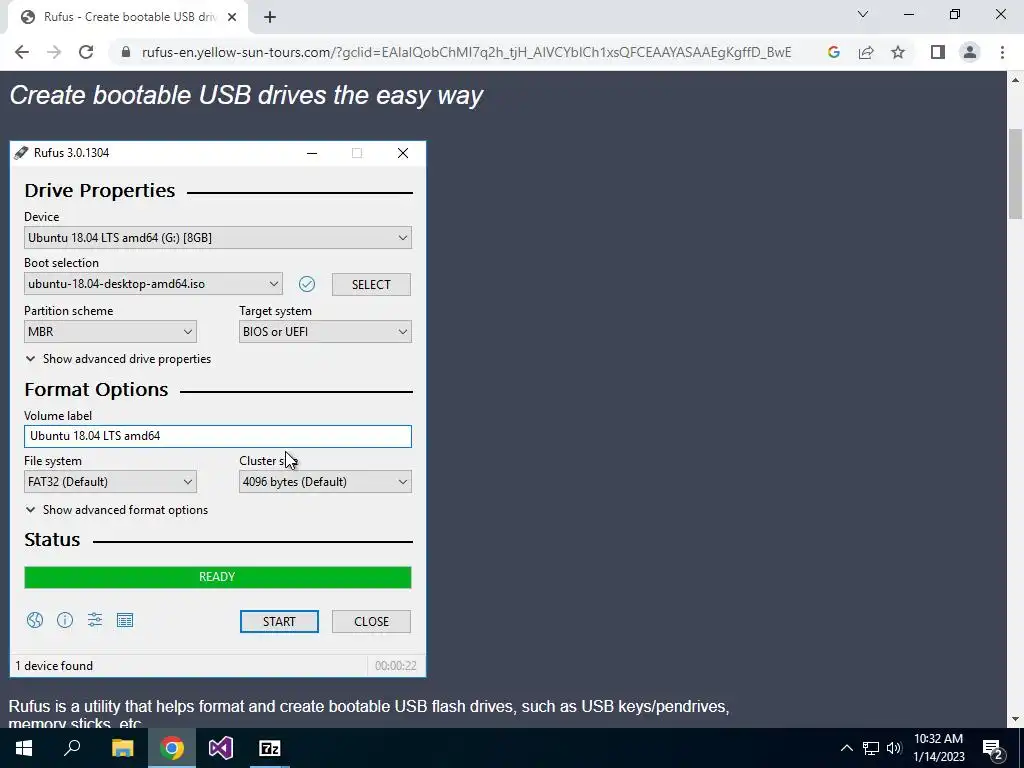Click the CLOSE button in Rufus

(371, 622)
